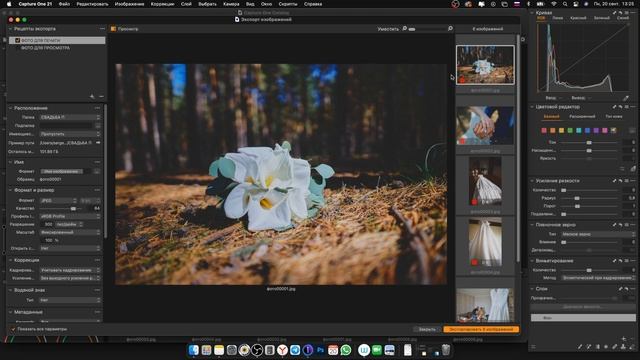
Task: Adjust Sharpening amount slider
Action: click(564, 190)
